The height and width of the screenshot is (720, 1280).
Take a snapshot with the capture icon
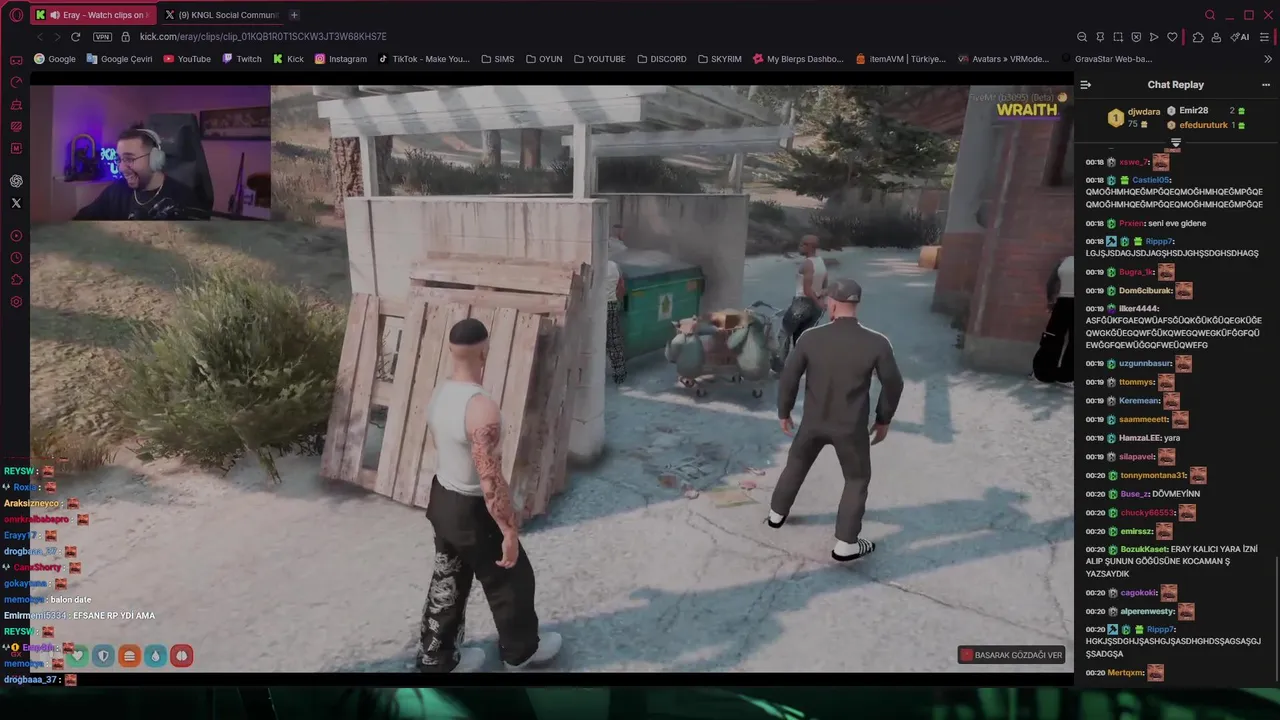point(1118,37)
